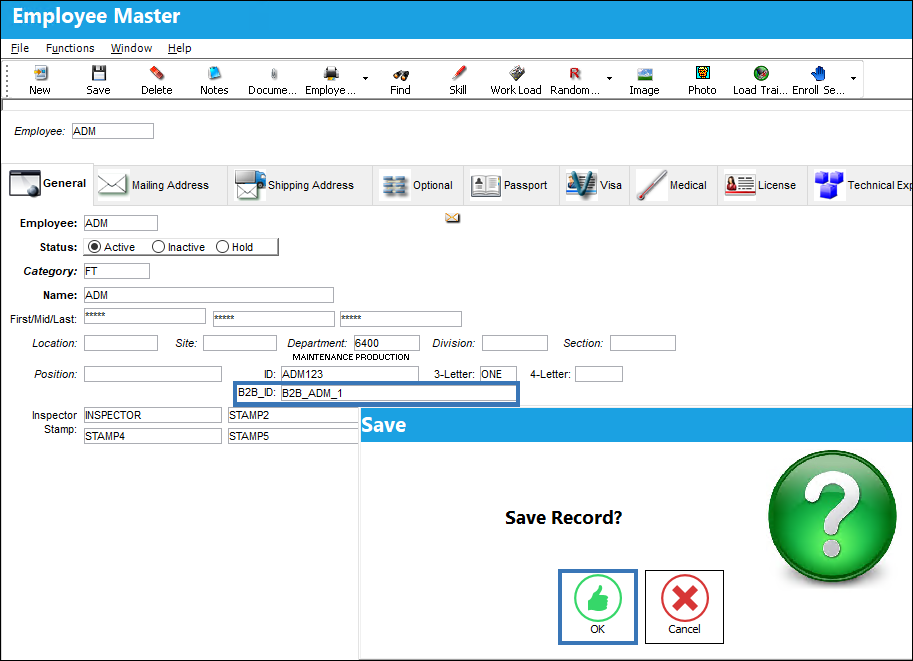Open the File menu
The width and height of the screenshot is (913, 661).
click(x=20, y=48)
